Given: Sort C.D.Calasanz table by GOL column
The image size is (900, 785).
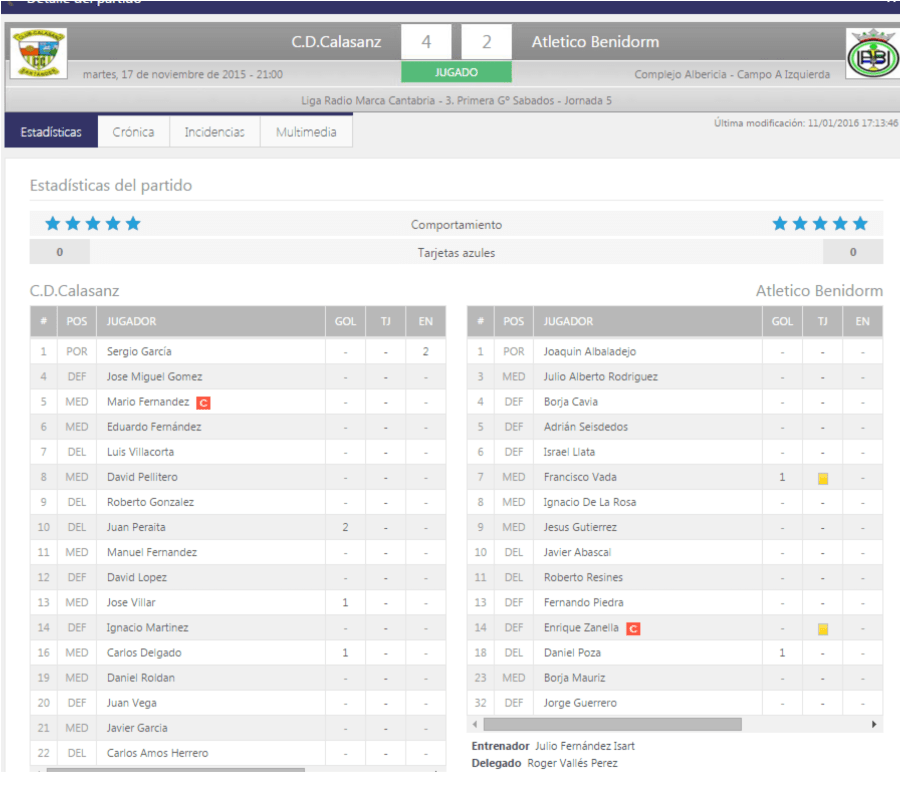Looking at the screenshot, I should tap(345, 322).
